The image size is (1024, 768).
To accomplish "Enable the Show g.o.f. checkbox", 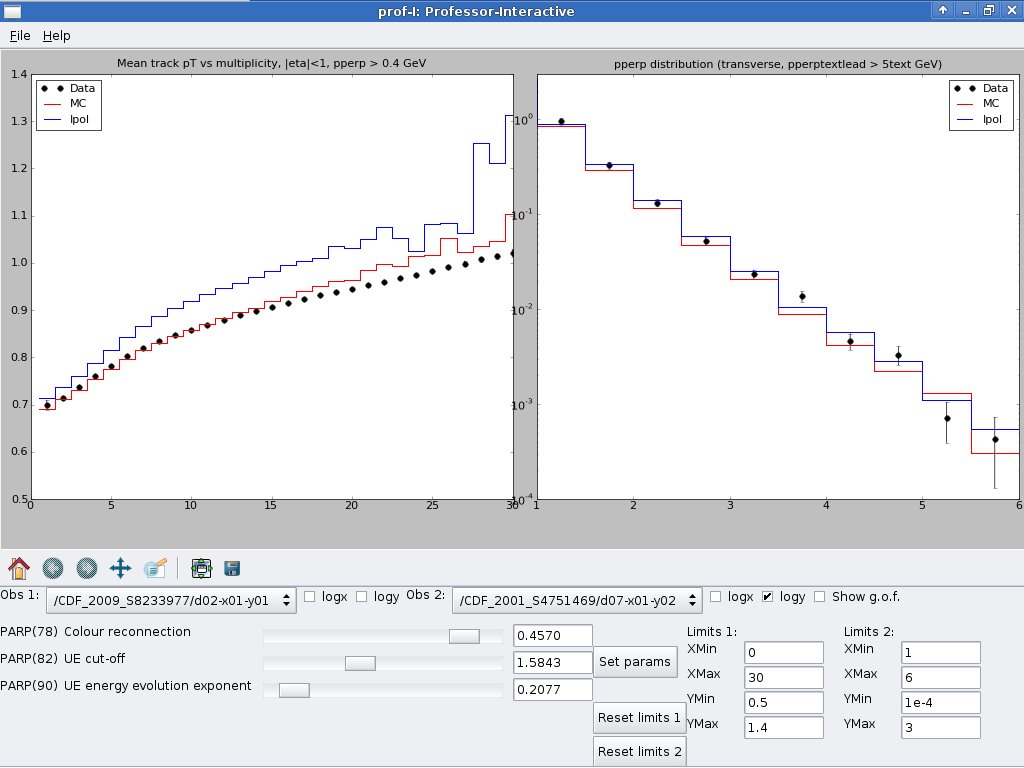I will [820, 597].
